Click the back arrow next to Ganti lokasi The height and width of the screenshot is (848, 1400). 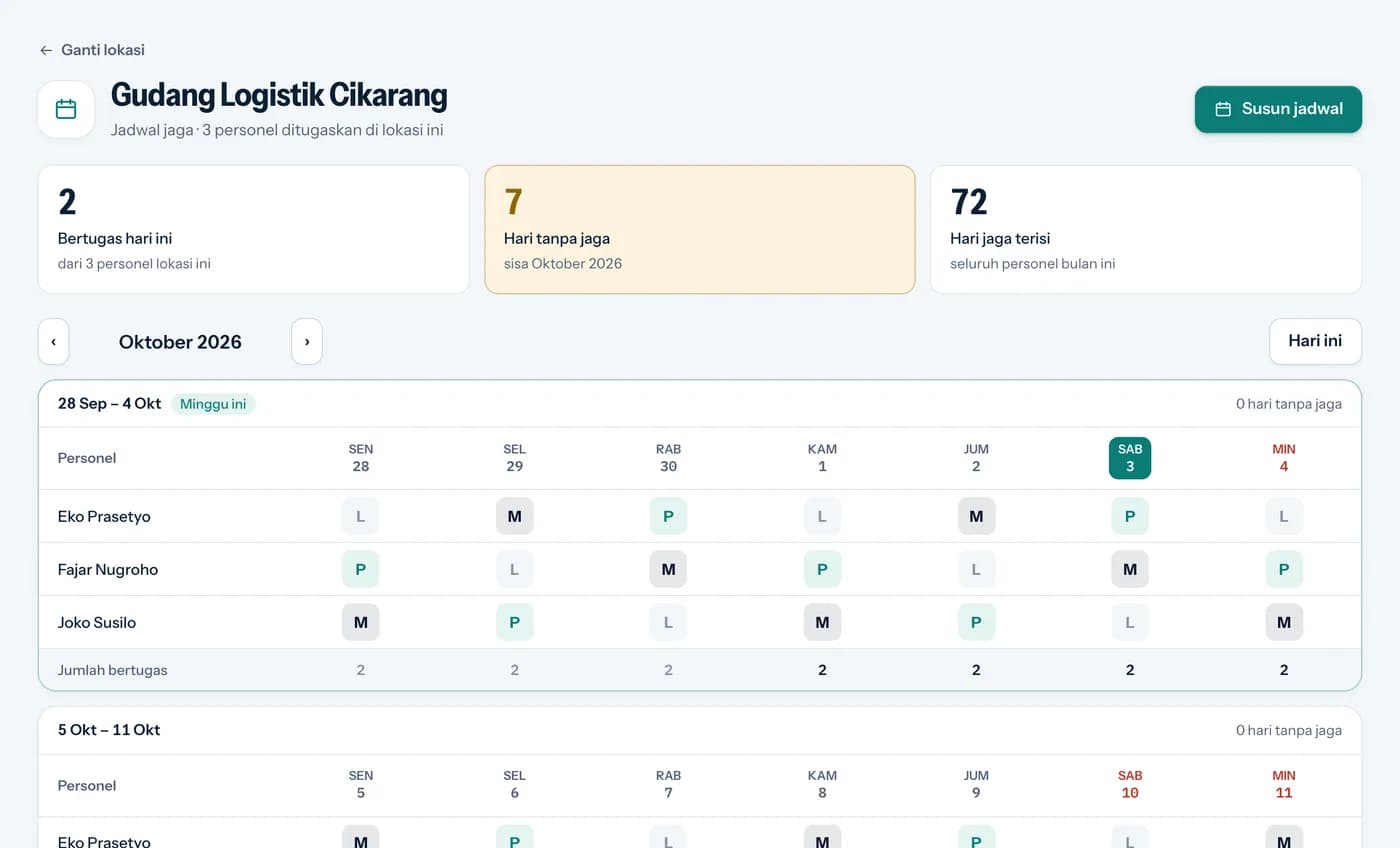point(46,50)
